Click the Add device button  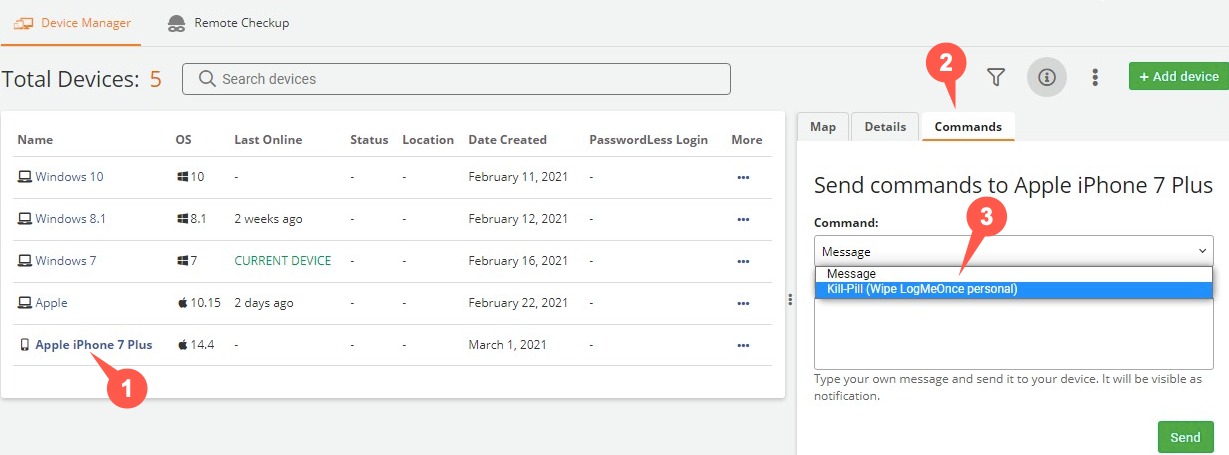[1178, 77]
